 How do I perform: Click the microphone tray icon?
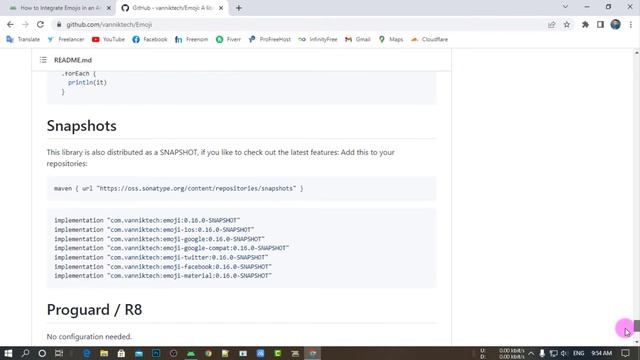click(542, 353)
